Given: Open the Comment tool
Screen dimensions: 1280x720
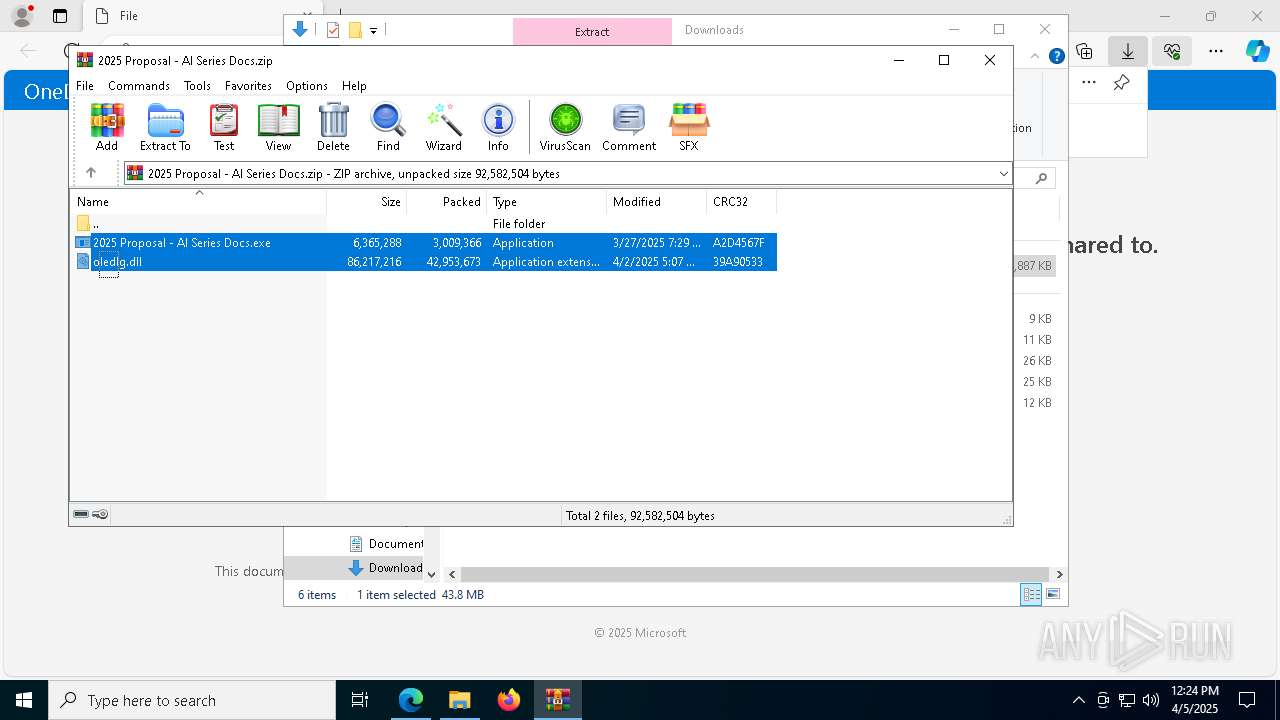Looking at the screenshot, I should point(629,127).
